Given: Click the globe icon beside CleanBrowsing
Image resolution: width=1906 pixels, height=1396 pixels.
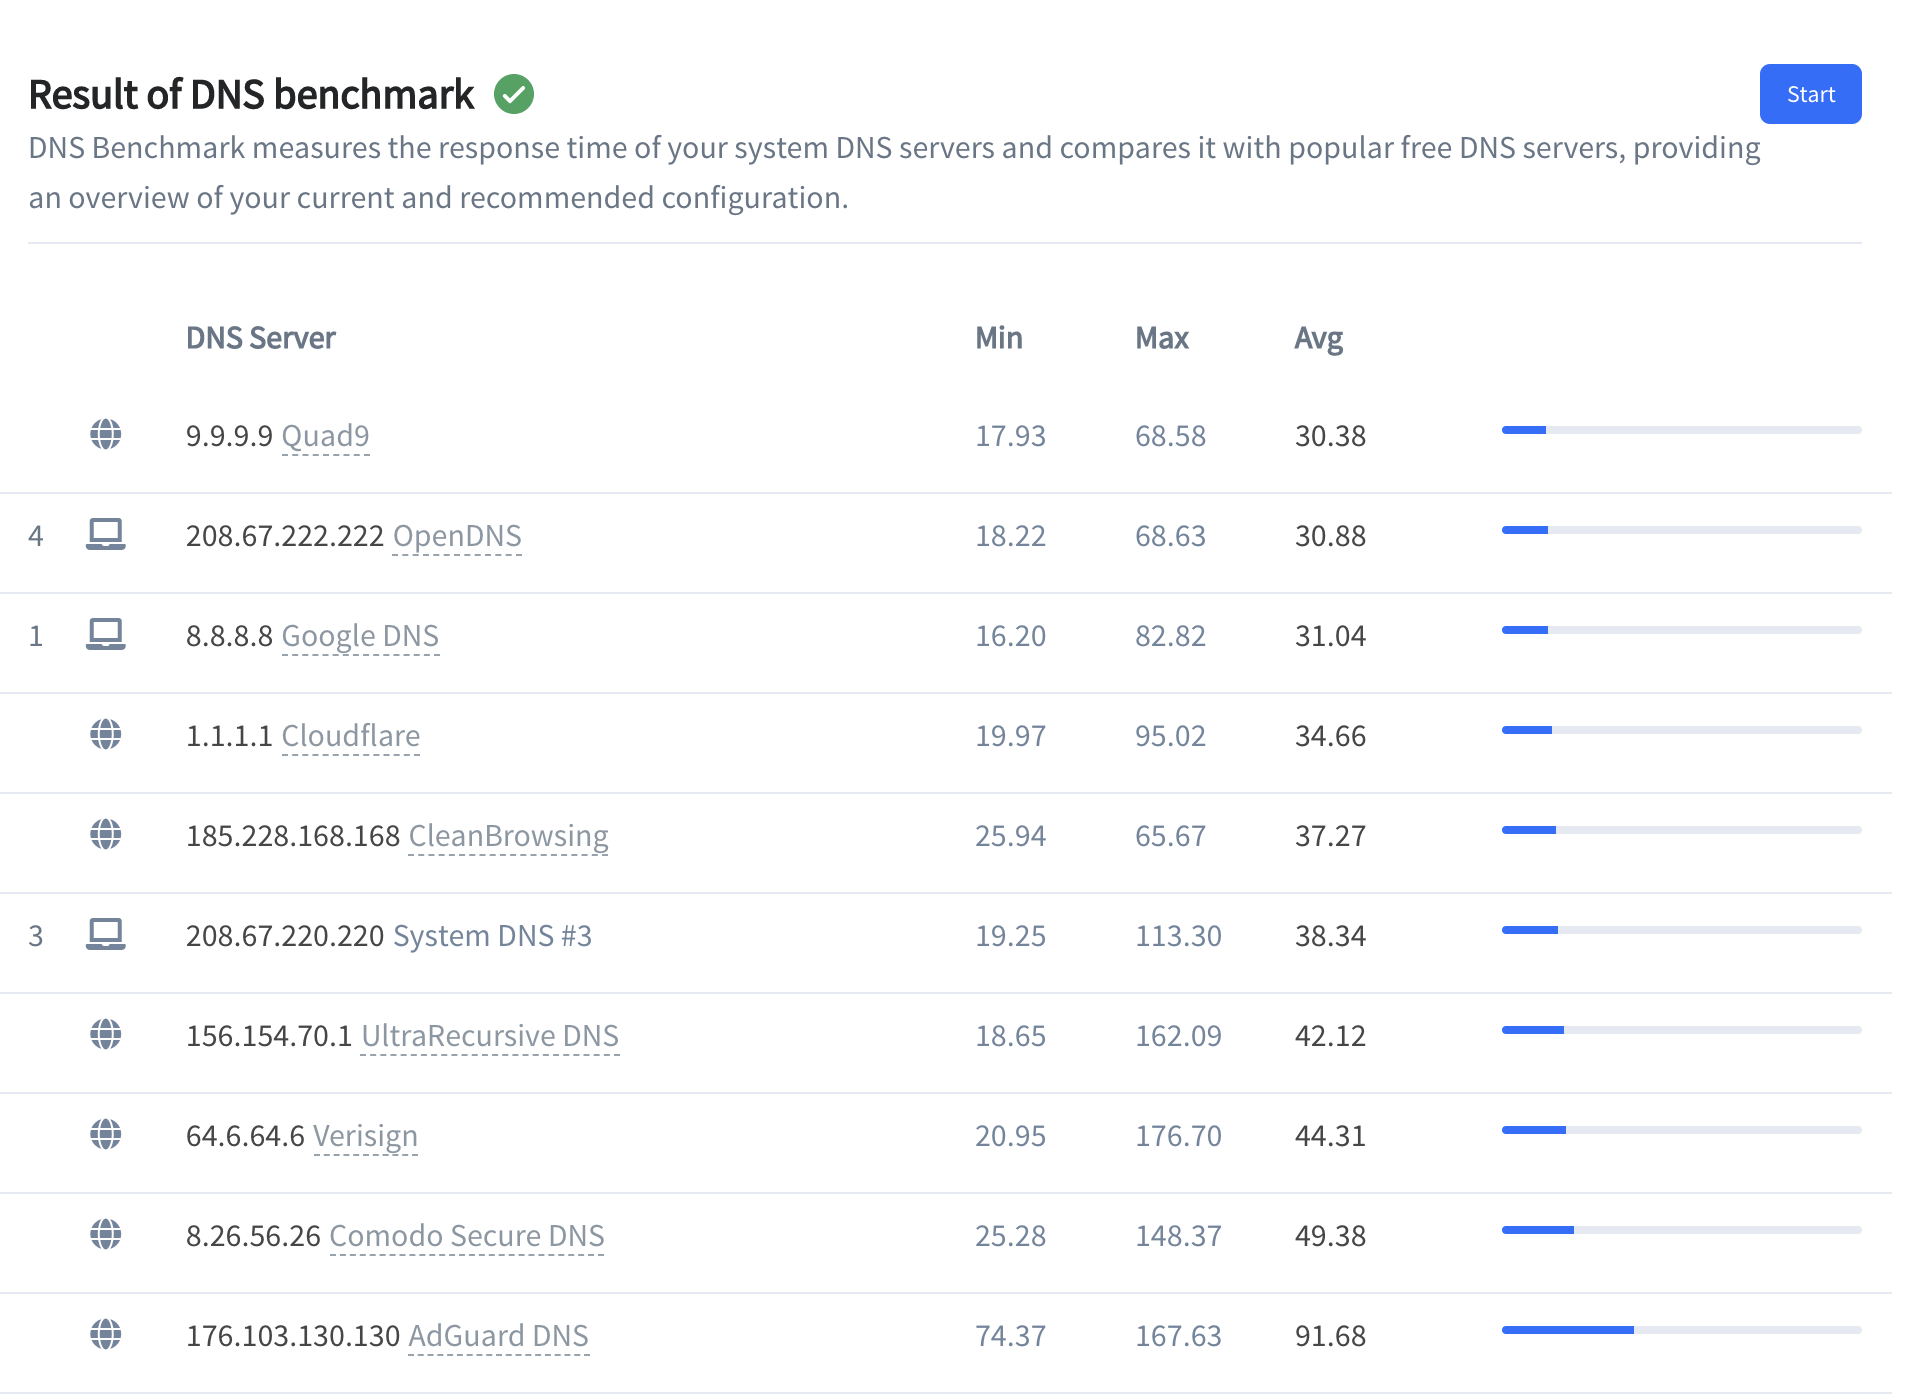Looking at the screenshot, I should [x=105, y=834].
